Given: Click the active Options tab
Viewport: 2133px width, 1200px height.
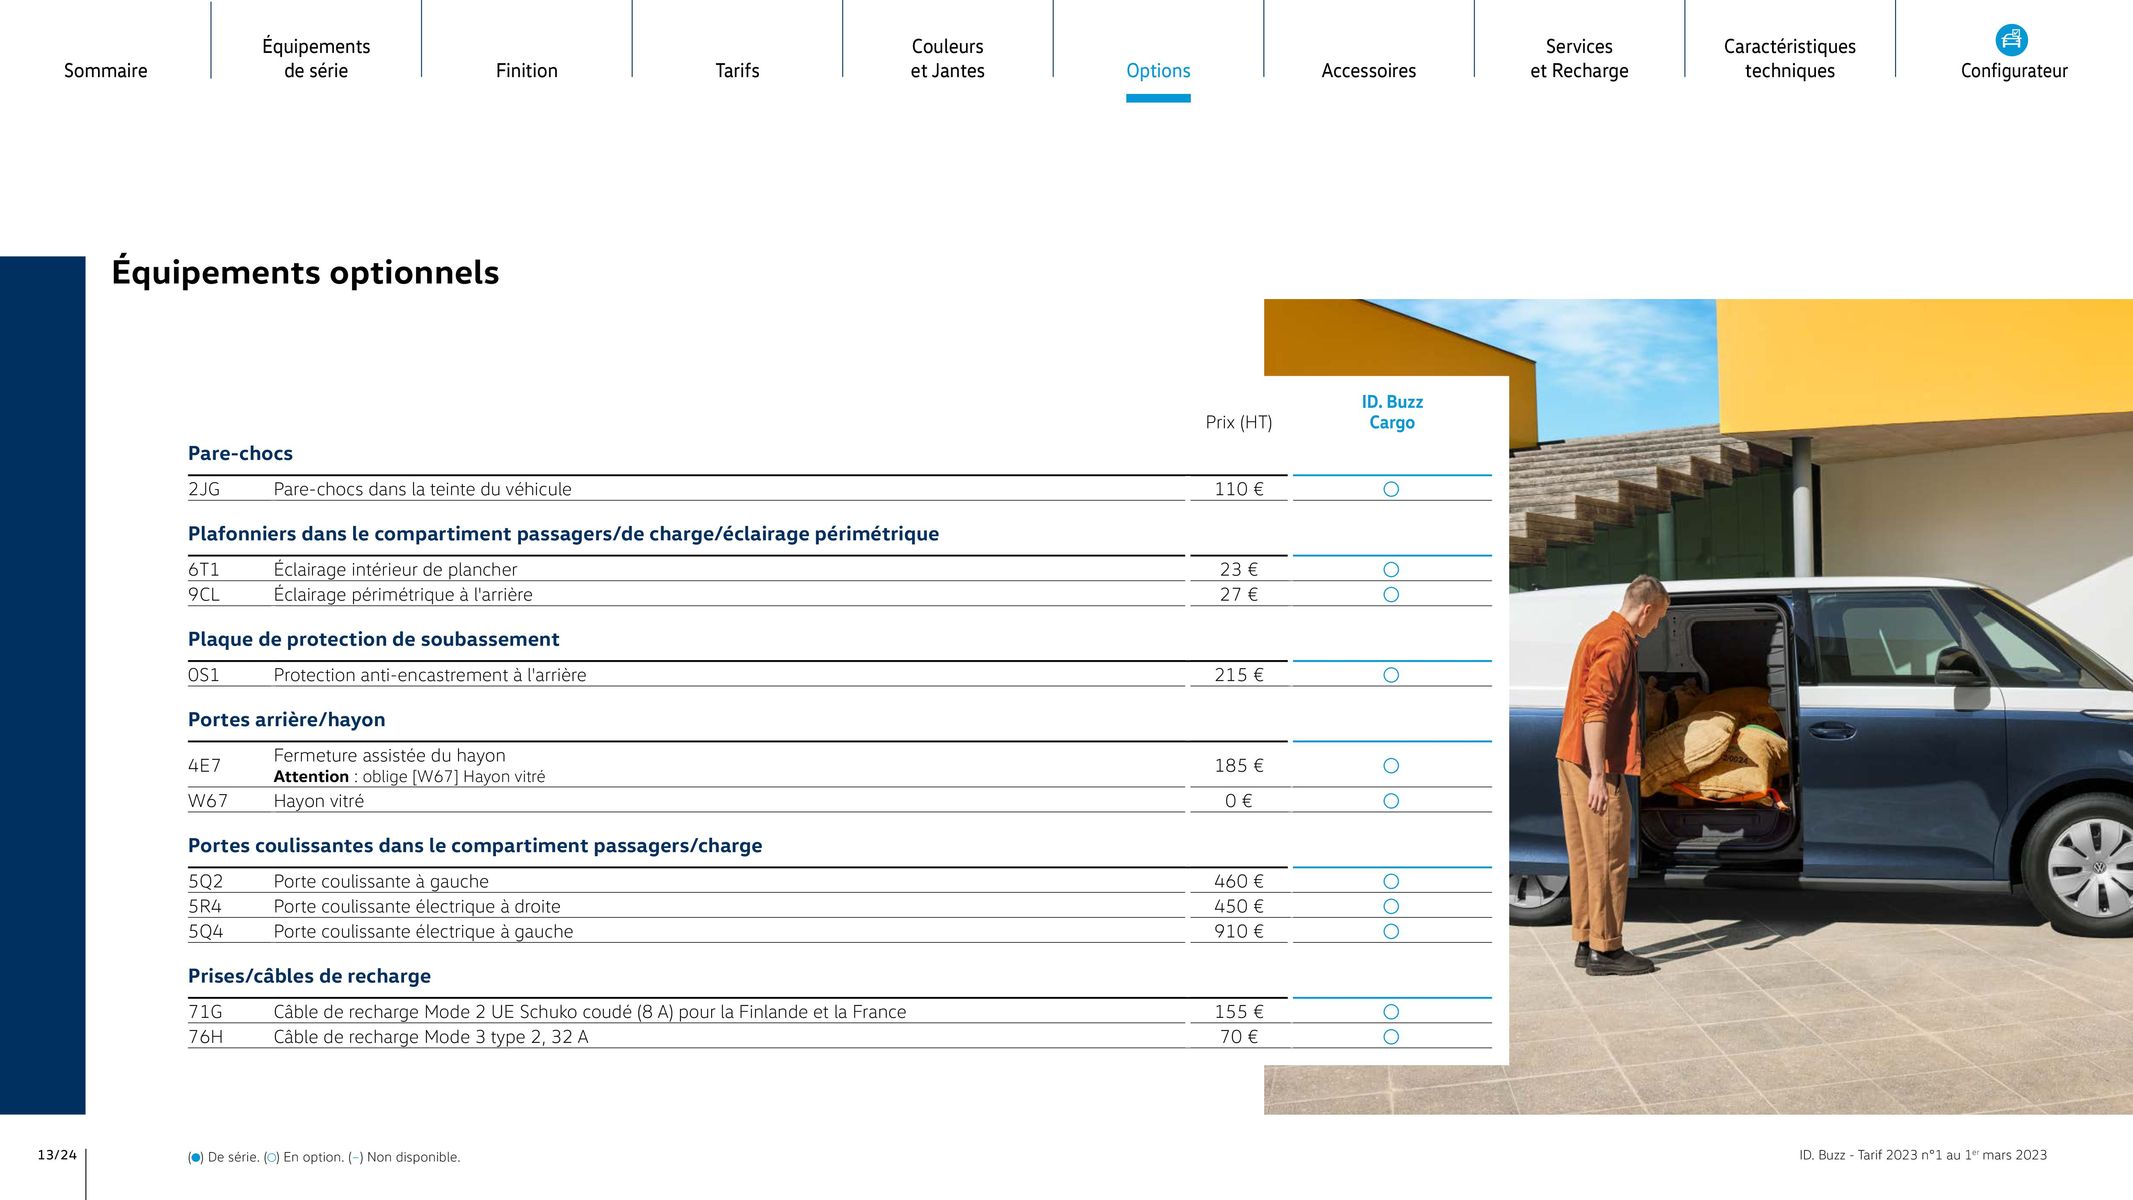Looking at the screenshot, I should [x=1158, y=71].
